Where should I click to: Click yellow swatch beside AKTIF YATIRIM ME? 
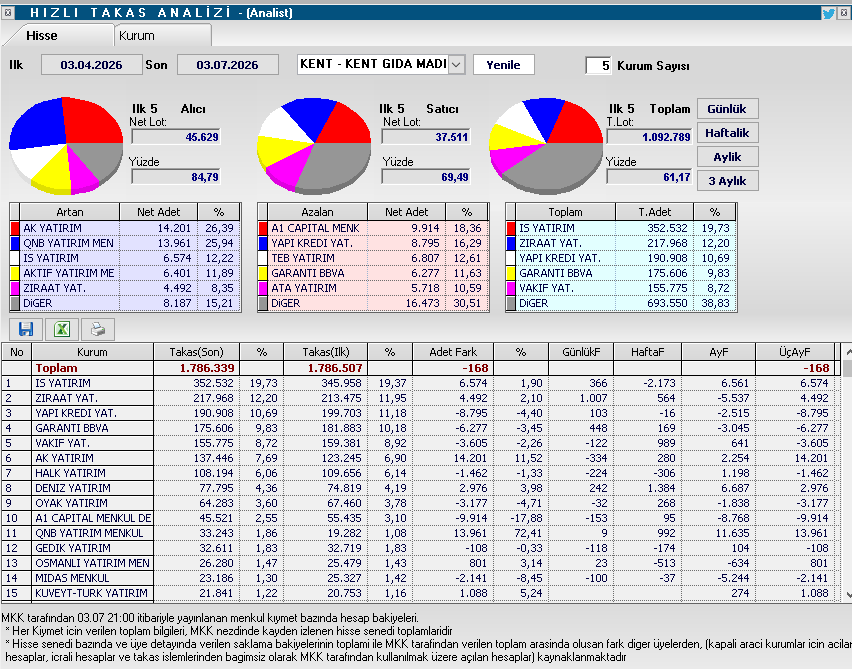click(15, 273)
